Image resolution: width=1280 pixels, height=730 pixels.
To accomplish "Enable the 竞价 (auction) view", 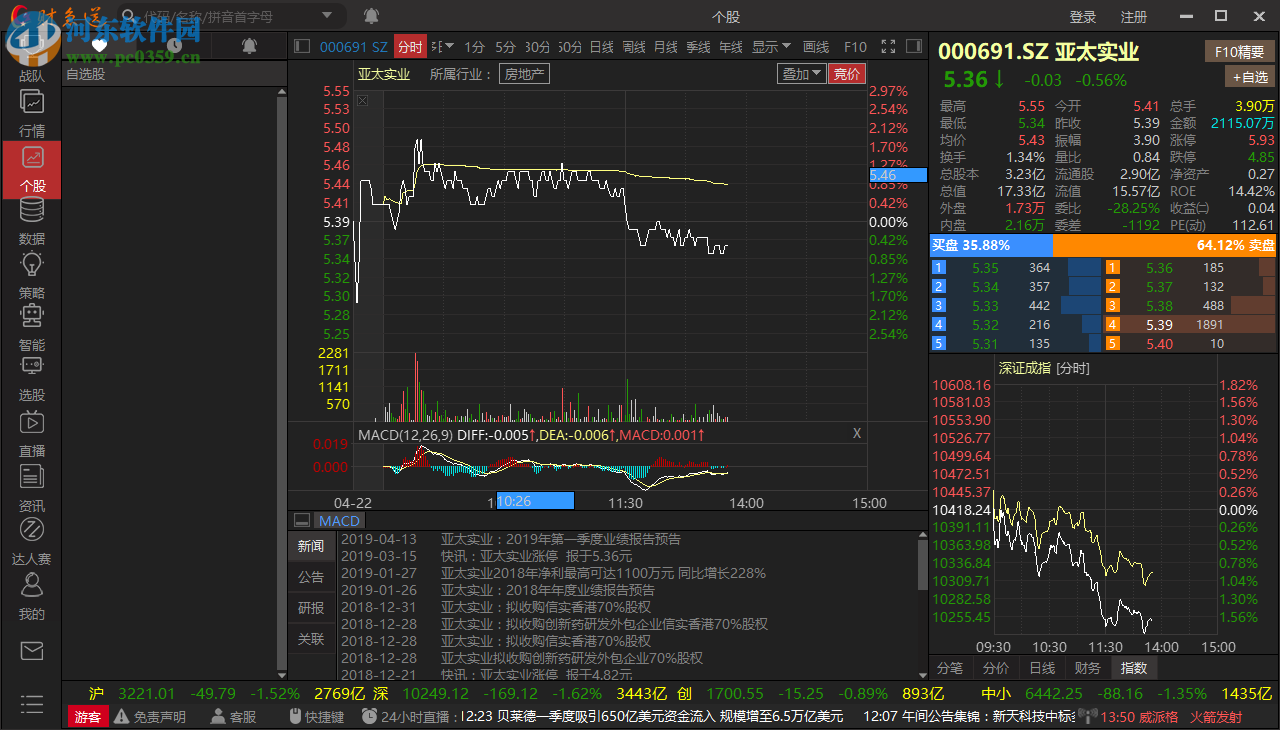I will click(x=846, y=73).
